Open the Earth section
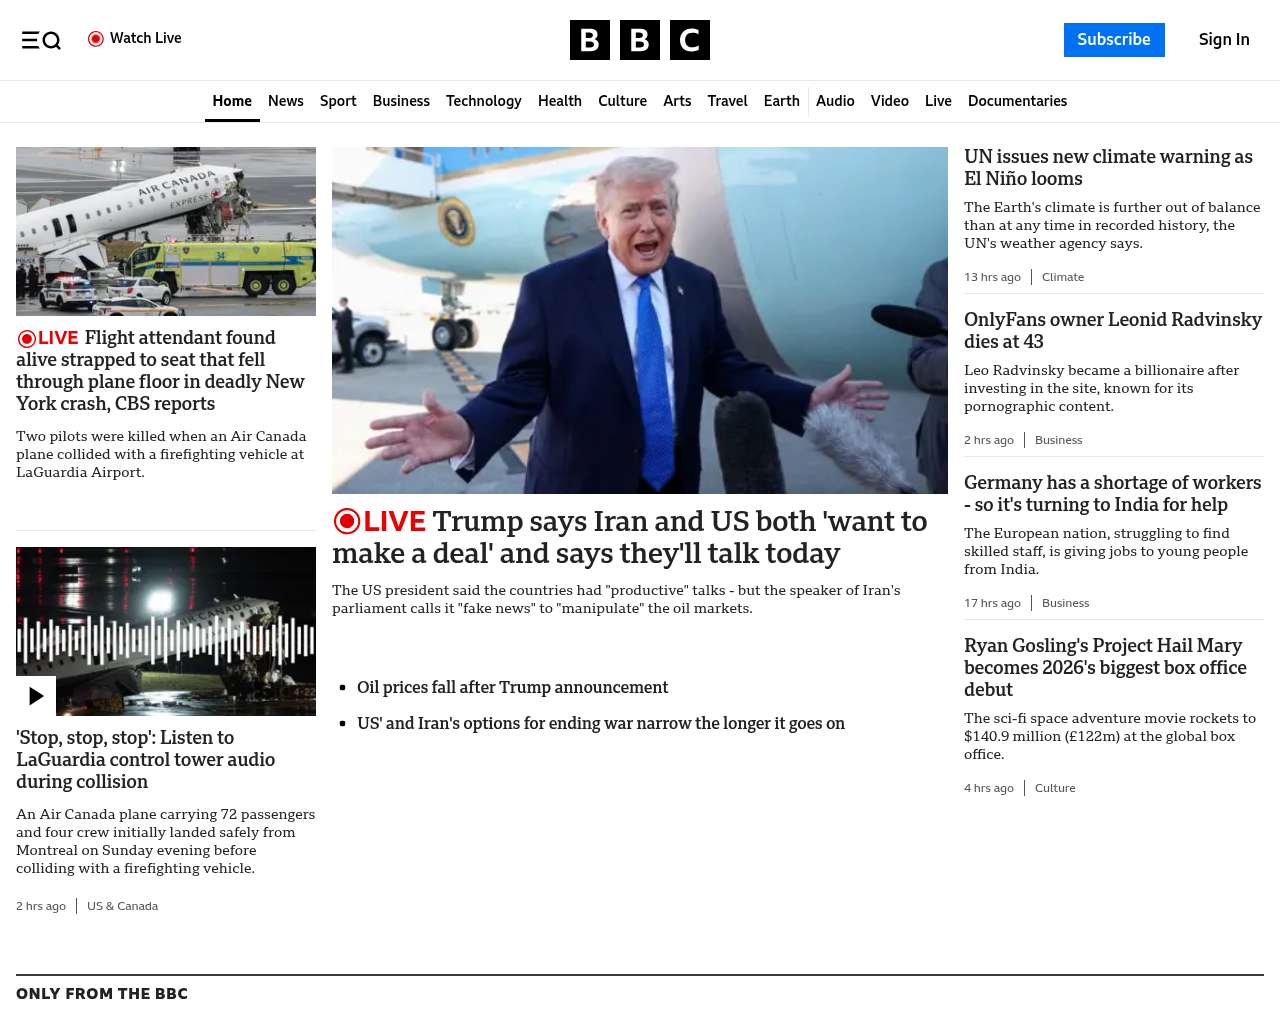This screenshot has width=1280, height=1024. [782, 101]
